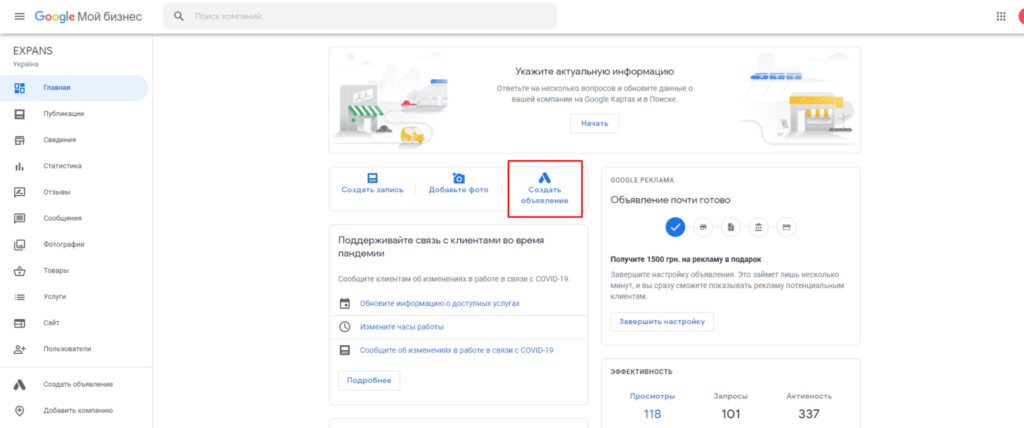
Task: Click the COVID-19 changes announcement link
Action: pos(456,350)
